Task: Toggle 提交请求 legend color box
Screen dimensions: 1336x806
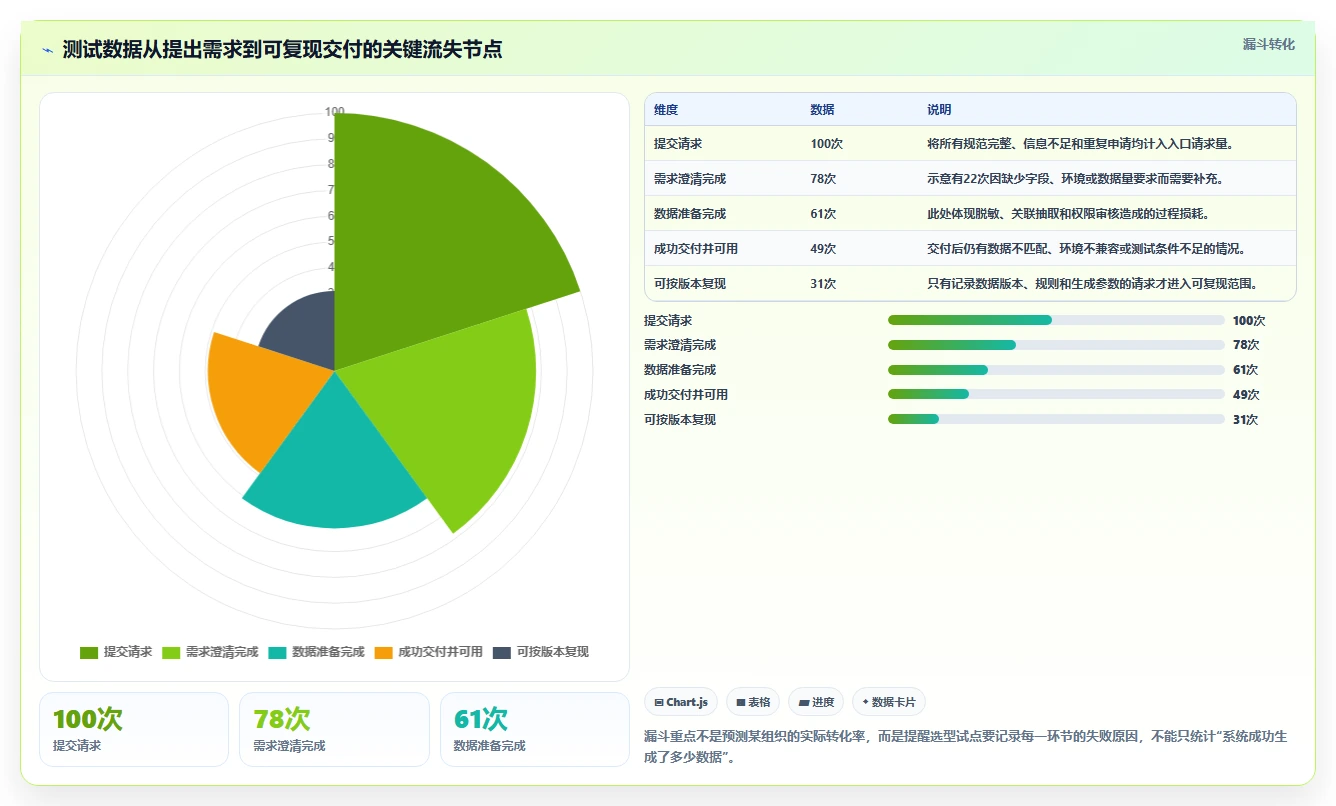Action: [x=89, y=652]
